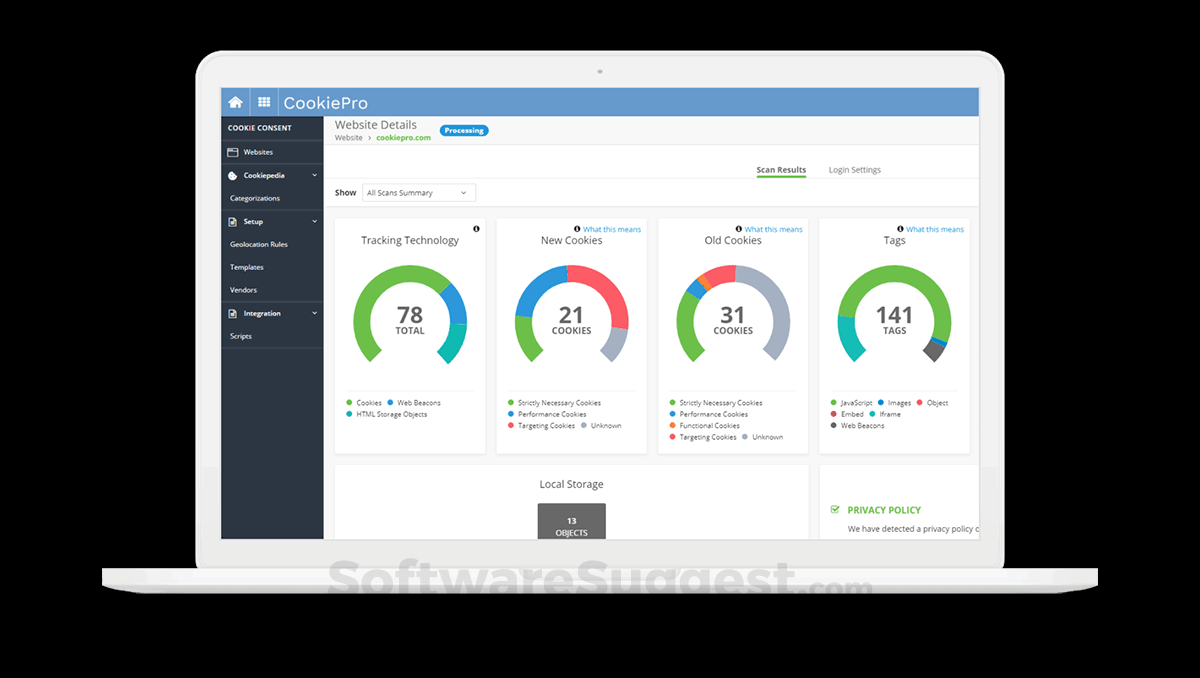Click the Cookiepedia cookie icon
The image size is (1200, 678).
[233, 175]
